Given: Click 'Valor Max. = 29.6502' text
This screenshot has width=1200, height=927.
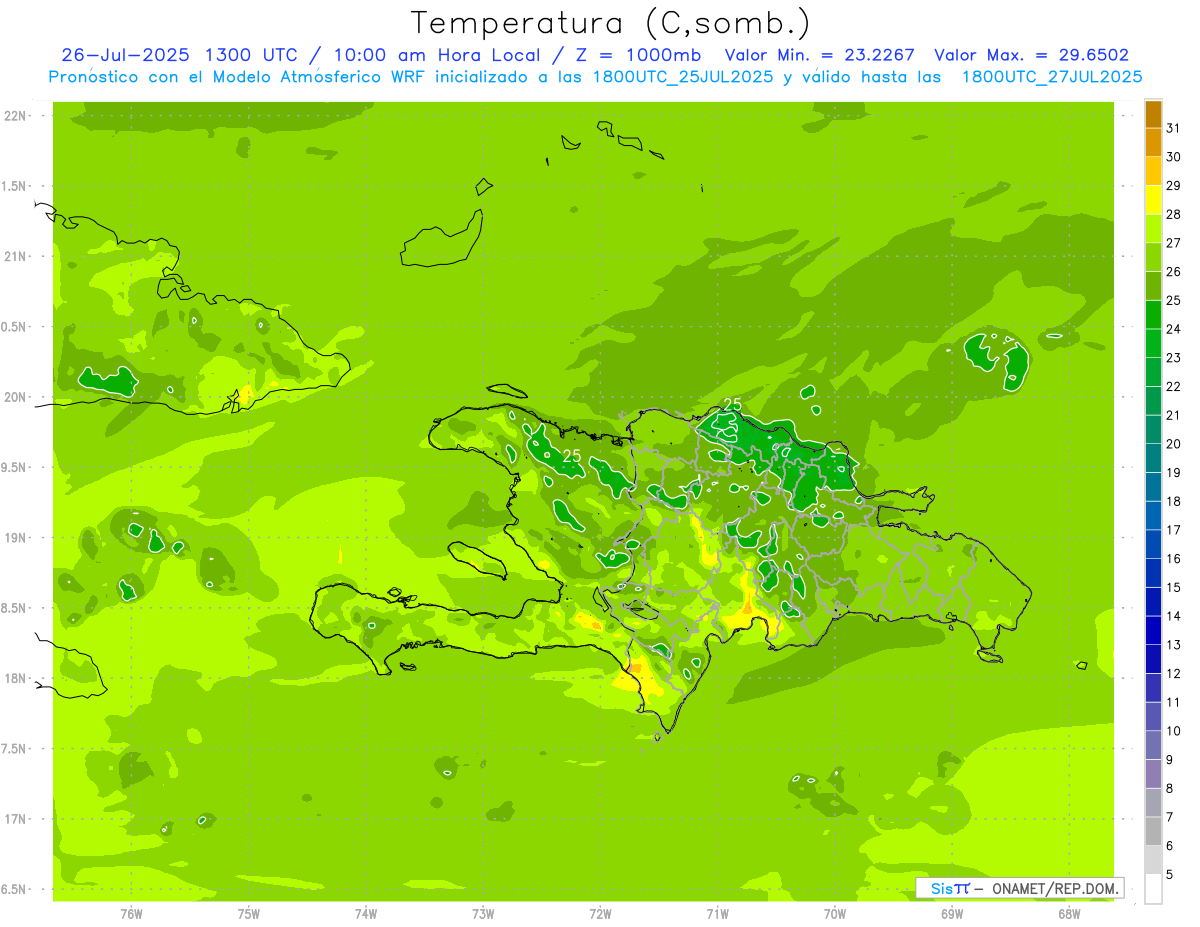Looking at the screenshot, I should coord(1032,55).
